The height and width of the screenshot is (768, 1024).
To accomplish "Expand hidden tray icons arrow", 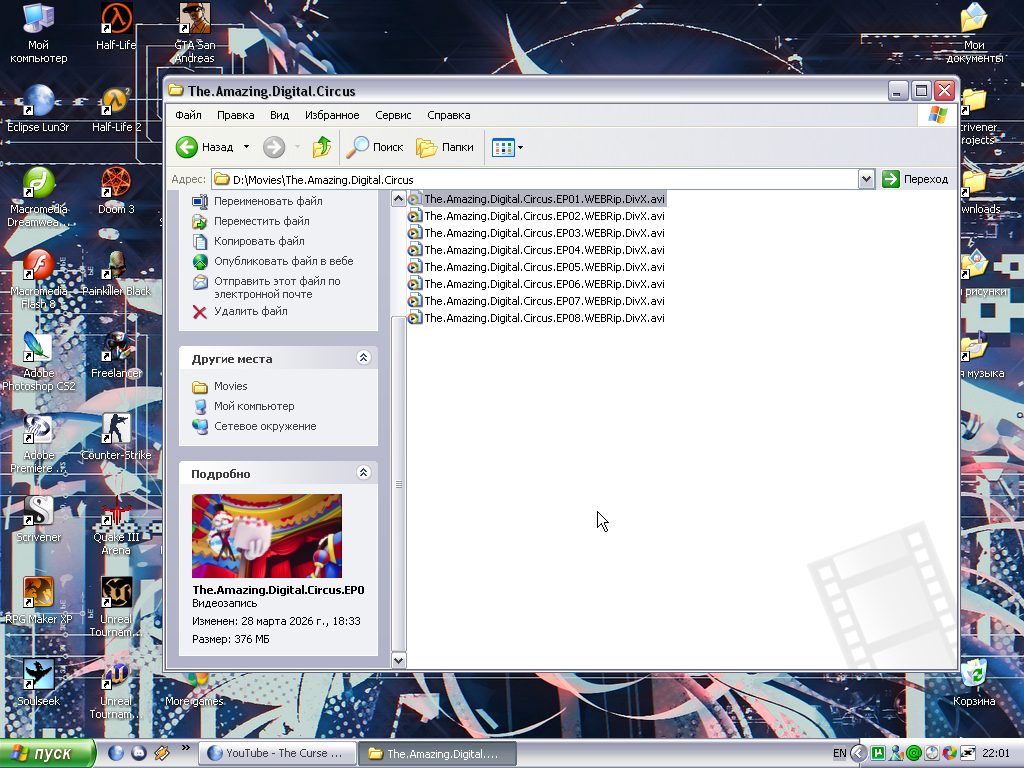I will [x=858, y=754].
